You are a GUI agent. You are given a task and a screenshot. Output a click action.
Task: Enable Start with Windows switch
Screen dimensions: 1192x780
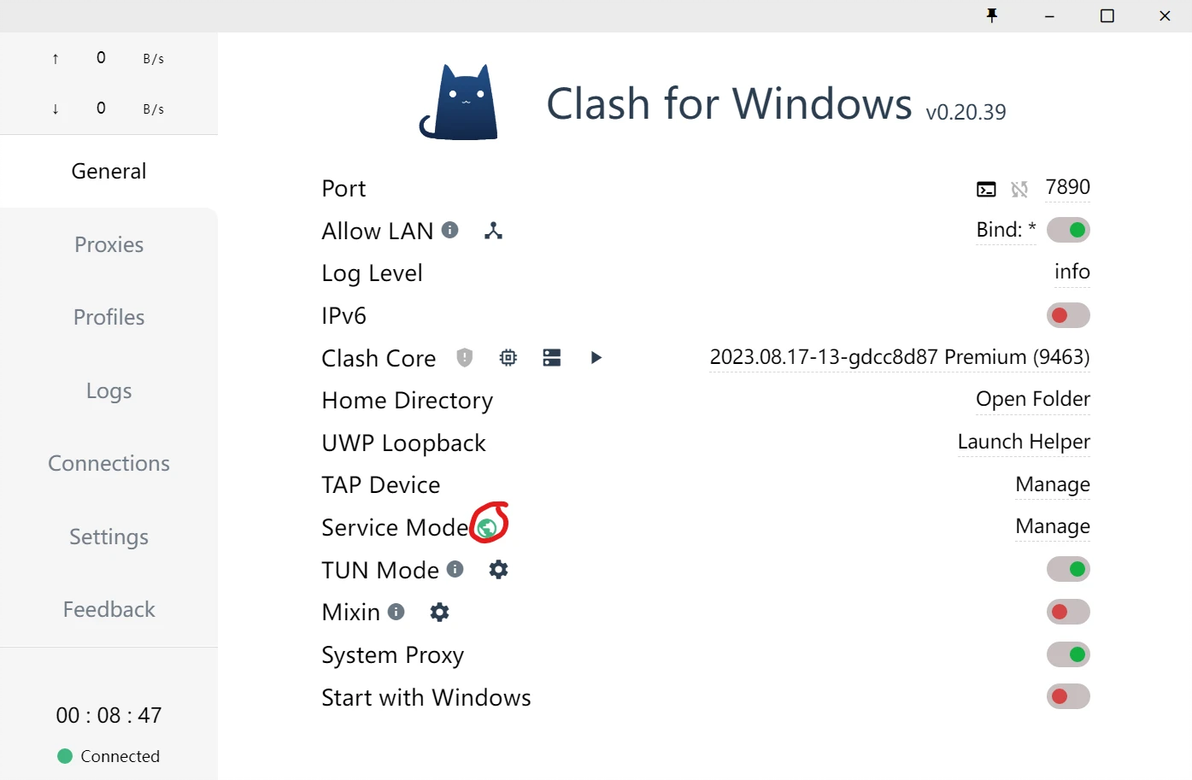pyautogui.click(x=1068, y=697)
